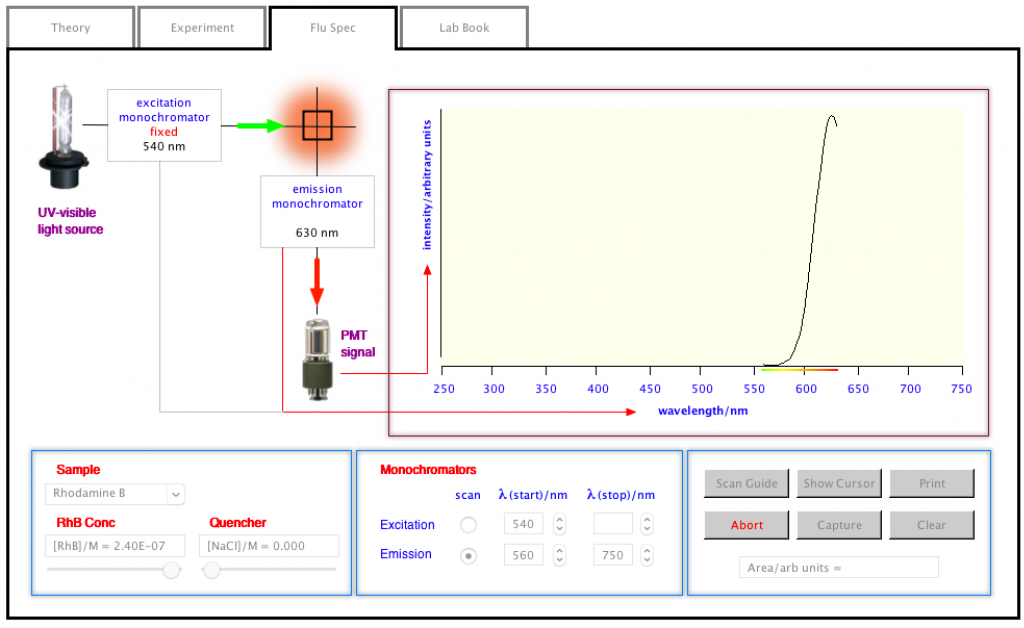The image size is (1024, 628).
Task: Click the emission monochromator box
Action: coord(317,211)
